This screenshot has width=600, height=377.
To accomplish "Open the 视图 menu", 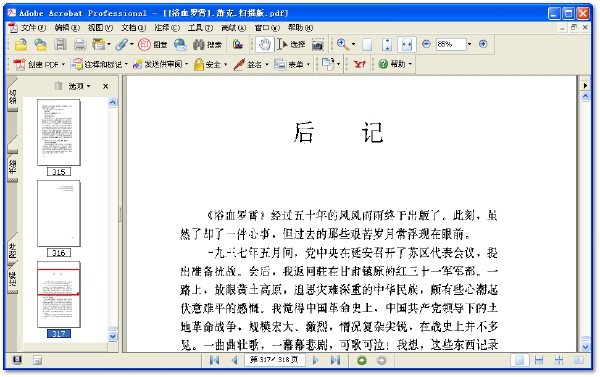I will [x=100, y=28].
